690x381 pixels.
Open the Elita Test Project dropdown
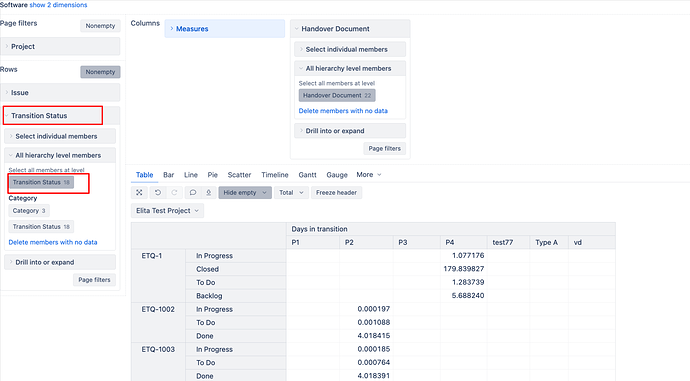167,211
